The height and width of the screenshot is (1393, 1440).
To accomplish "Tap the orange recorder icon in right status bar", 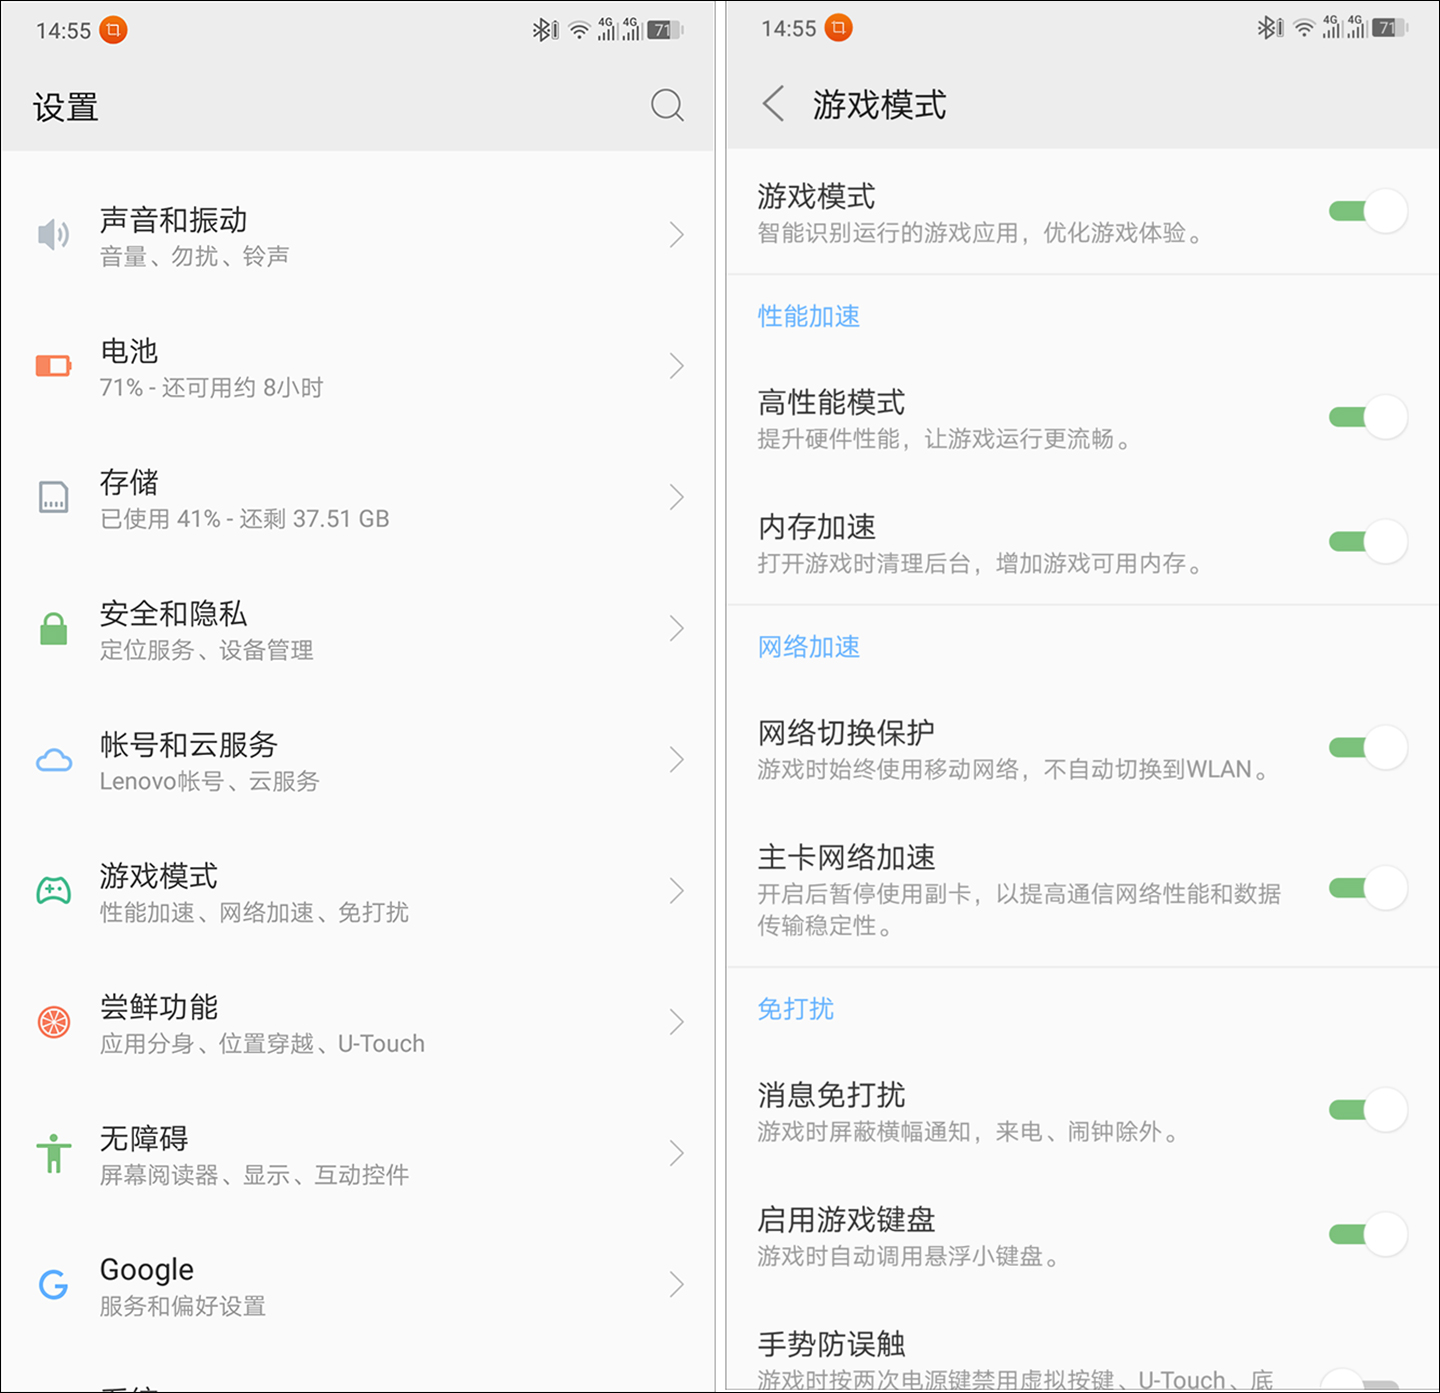I will coord(838,28).
